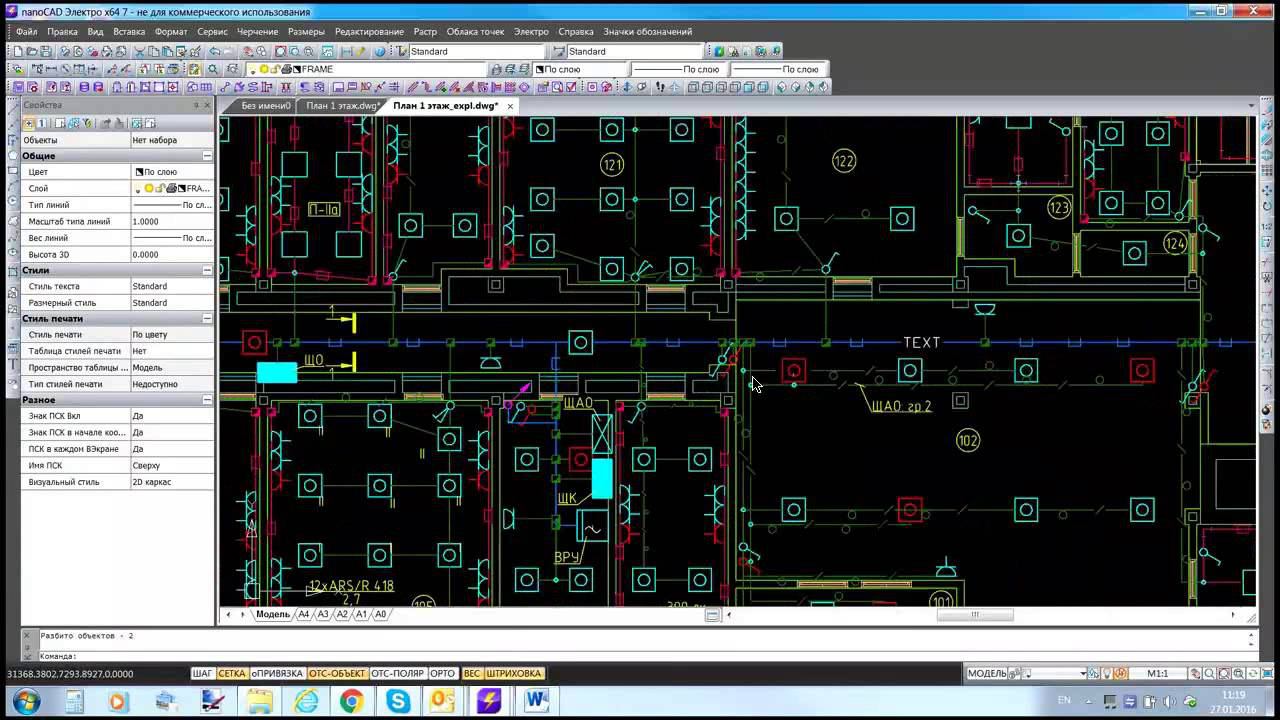Click the magnifier icon beside the layer box

click(x=213, y=69)
